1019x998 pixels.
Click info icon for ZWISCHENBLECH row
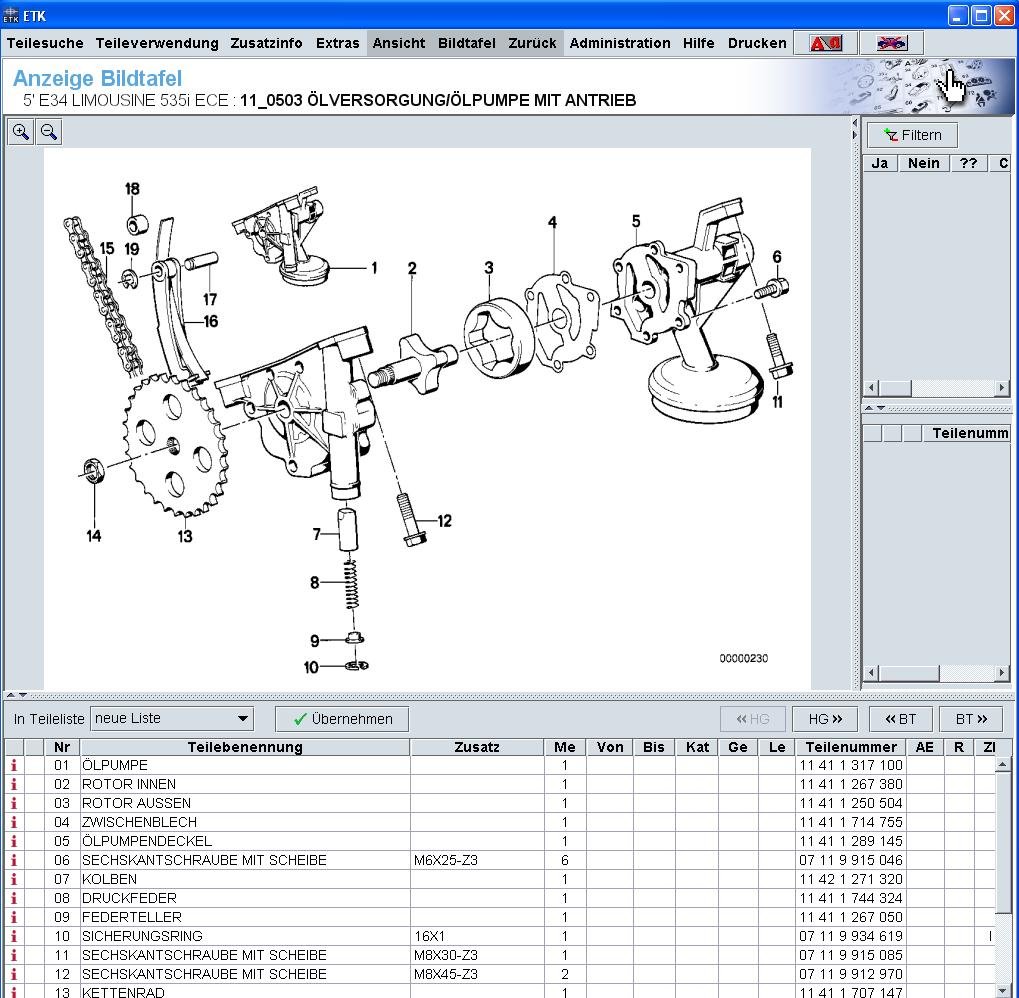[x=14, y=822]
